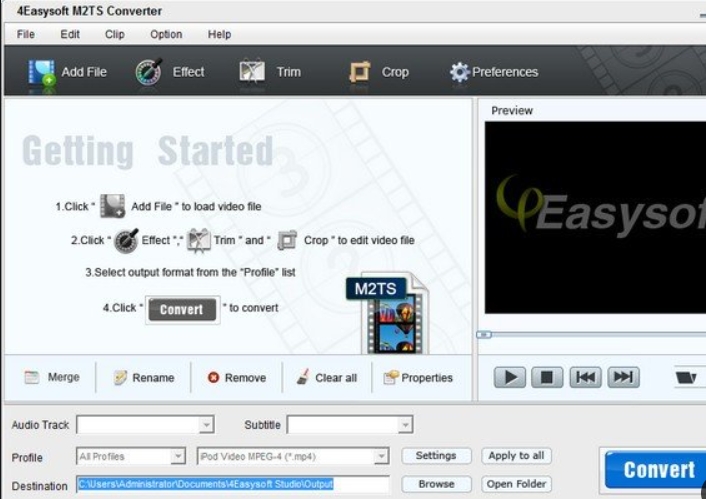The image size is (706, 499).
Task: Open the File menu
Action: [x=26, y=34]
